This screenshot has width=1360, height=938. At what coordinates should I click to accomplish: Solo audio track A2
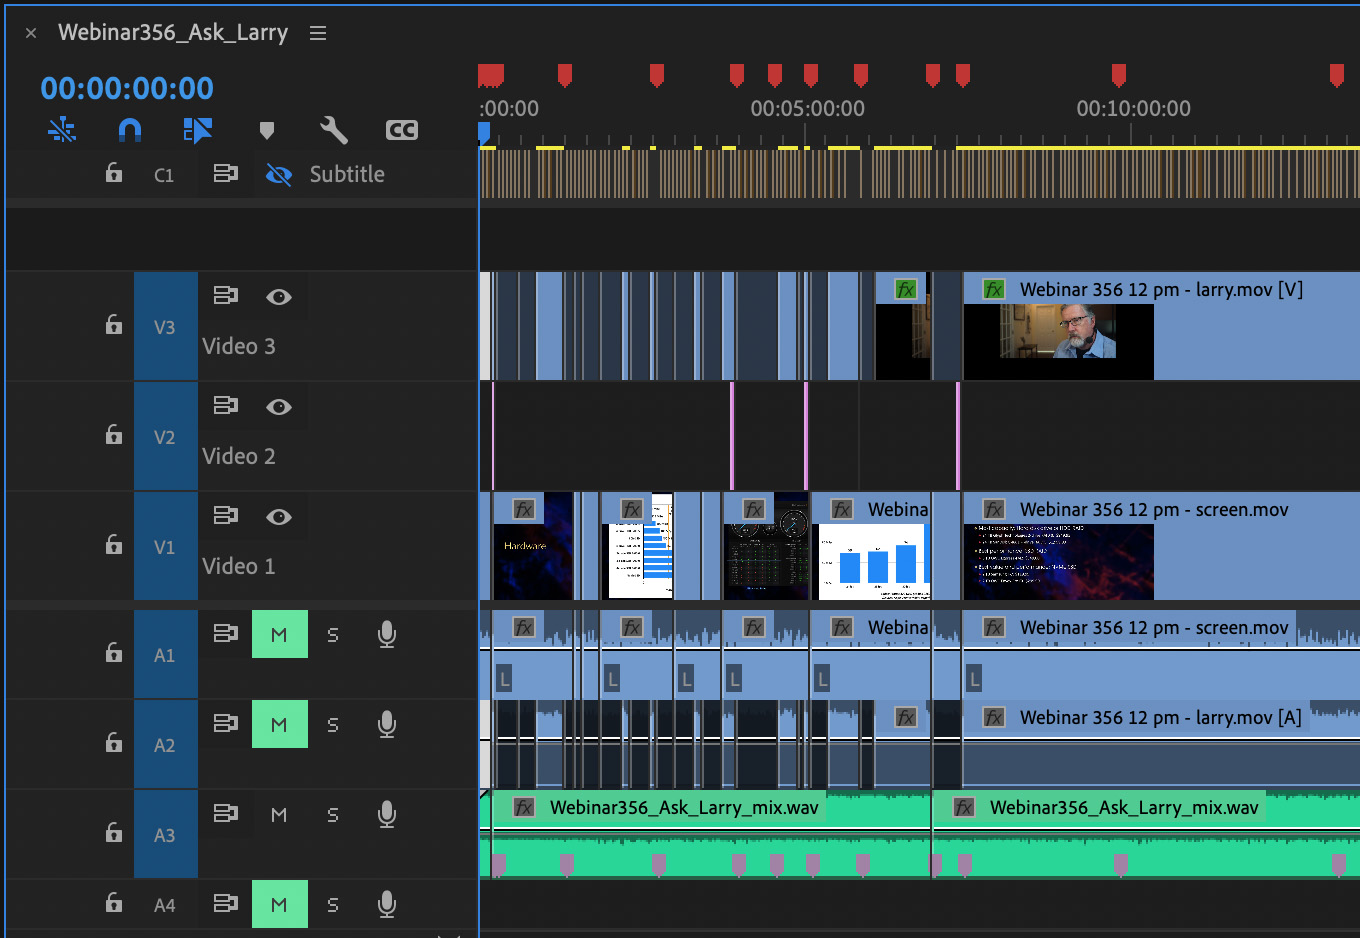click(x=333, y=725)
